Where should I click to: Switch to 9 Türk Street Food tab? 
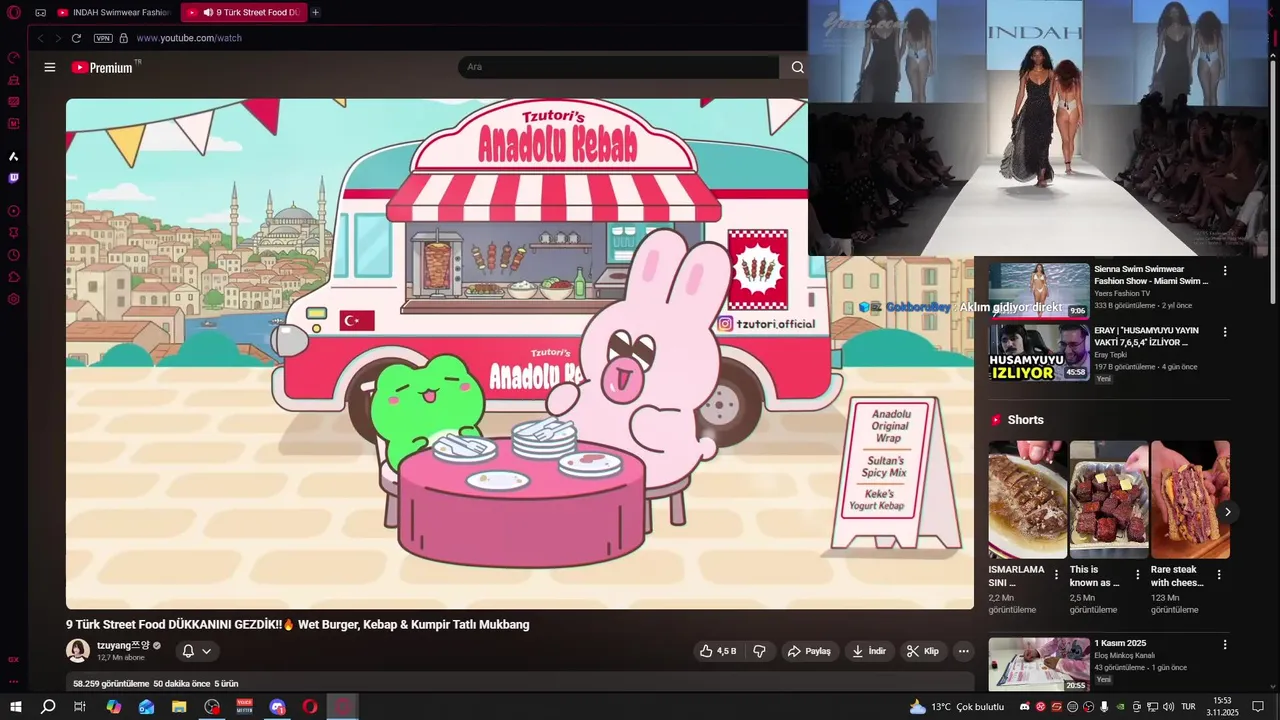[244, 13]
